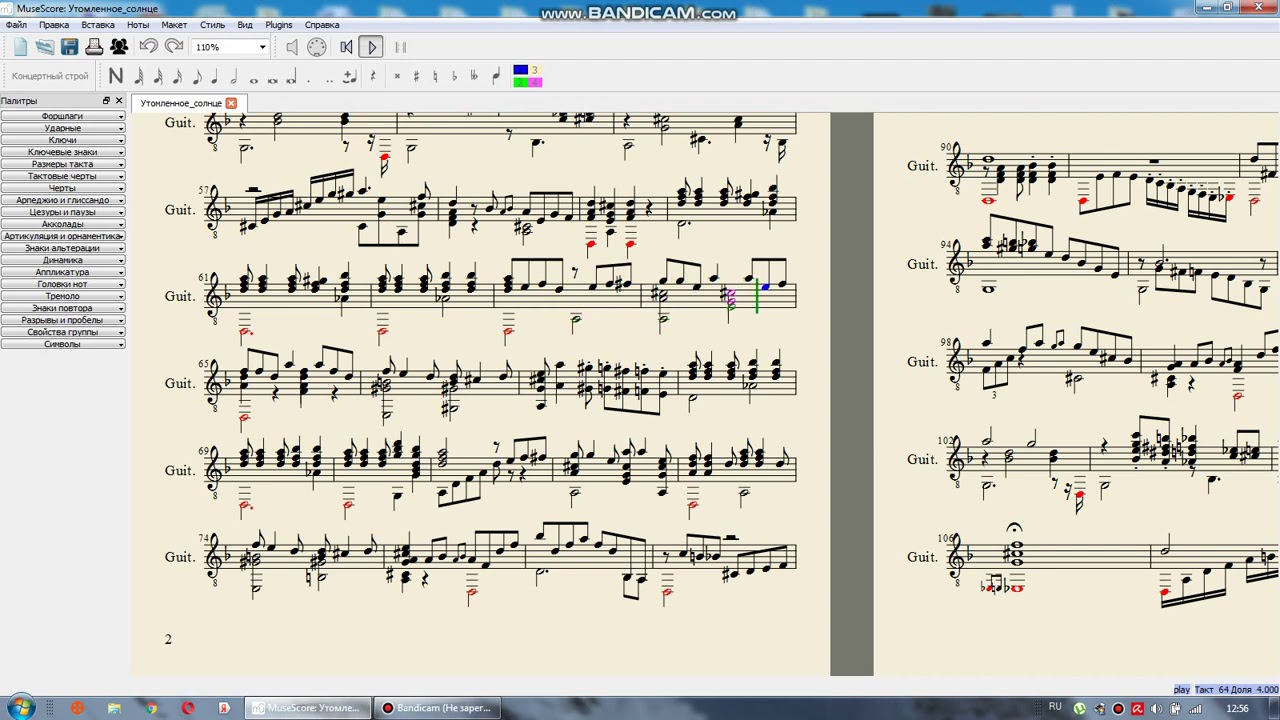
Task: Select voice 4 magenta swatch
Action: tap(535, 82)
